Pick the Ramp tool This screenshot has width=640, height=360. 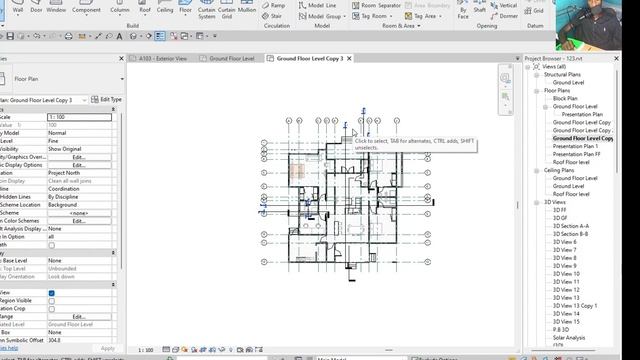coord(273,5)
